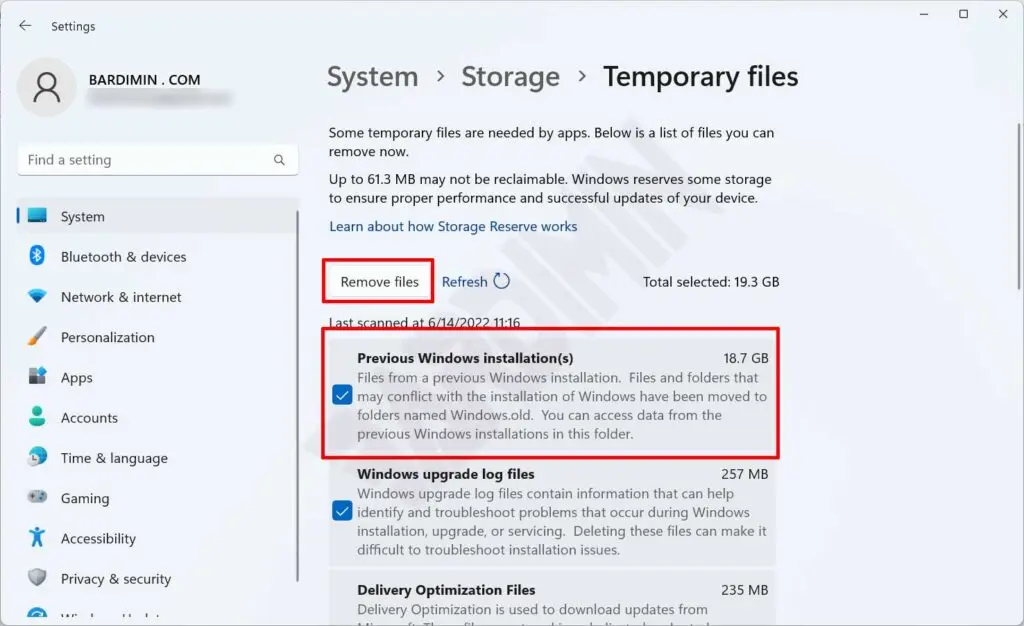Screen dimensions: 1024x626
Task: Click the 235 MB size value
Action: tap(744, 589)
